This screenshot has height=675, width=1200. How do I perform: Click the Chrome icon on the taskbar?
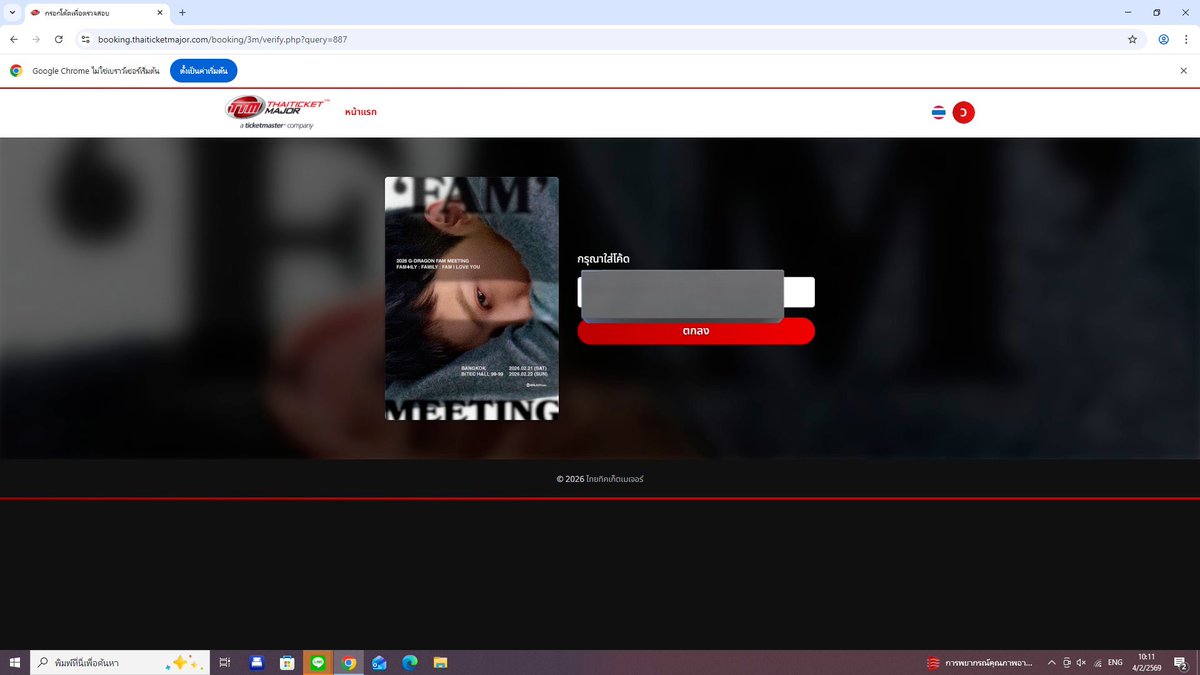[x=348, y=662]
